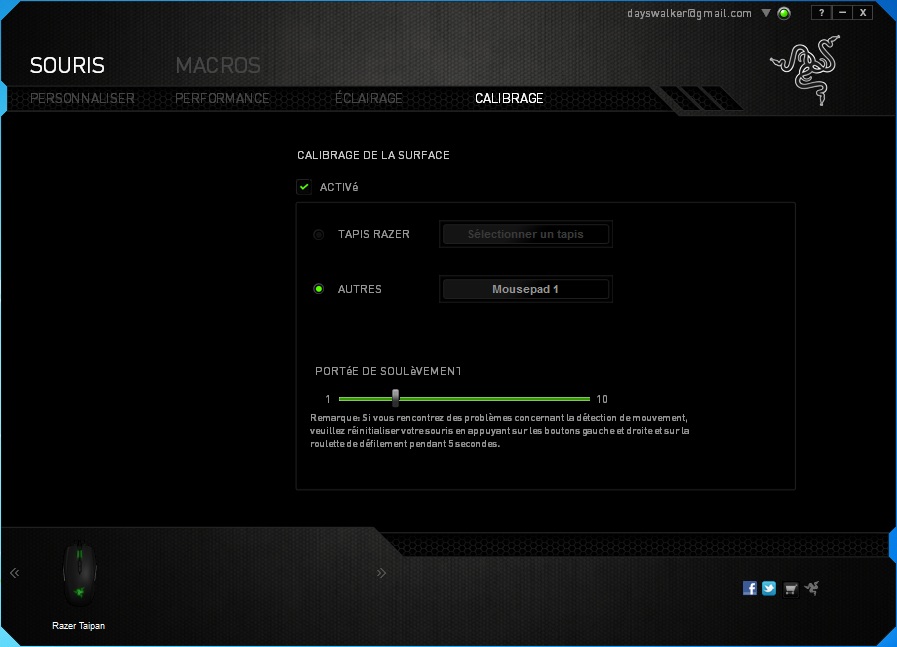
Task: Select the TAPIS RAZER radio button
Action: tap(319, 235)
